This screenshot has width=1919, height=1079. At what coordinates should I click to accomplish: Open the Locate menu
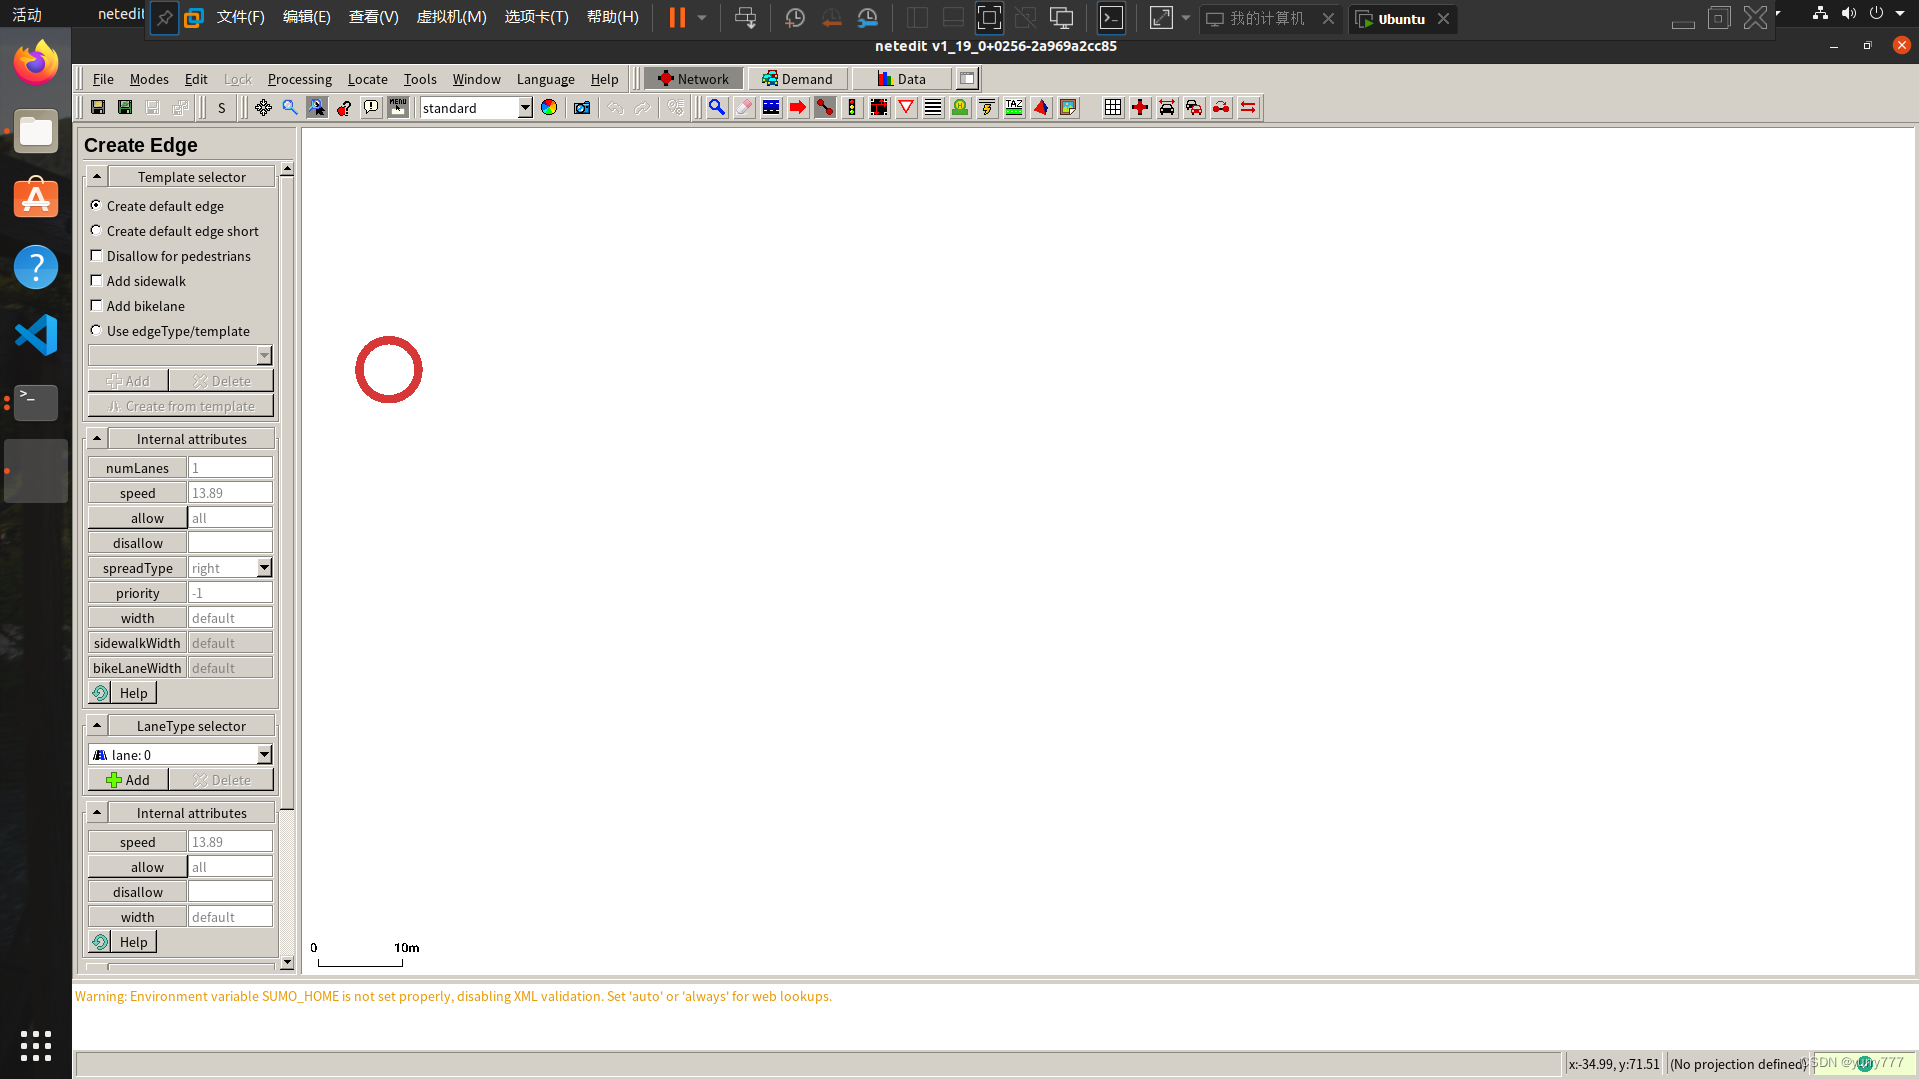(x=367, y=79)
